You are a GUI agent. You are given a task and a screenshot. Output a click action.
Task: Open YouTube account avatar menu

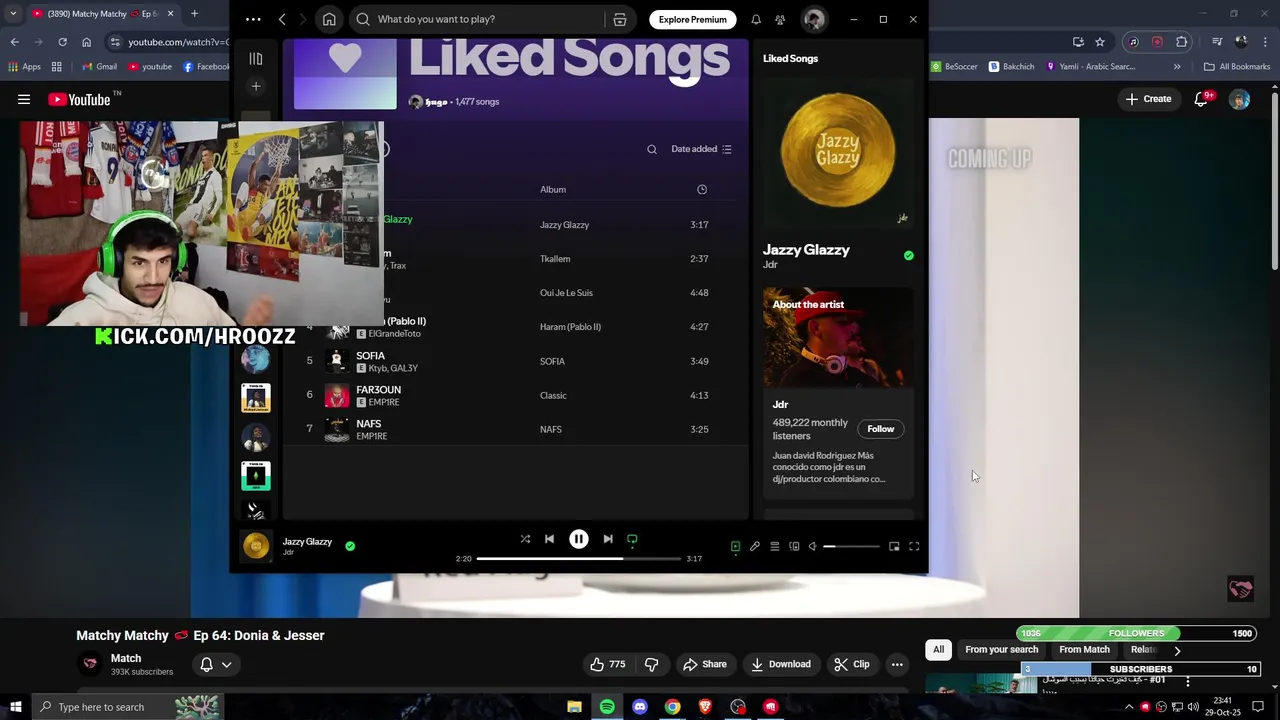pos(1239,99)
